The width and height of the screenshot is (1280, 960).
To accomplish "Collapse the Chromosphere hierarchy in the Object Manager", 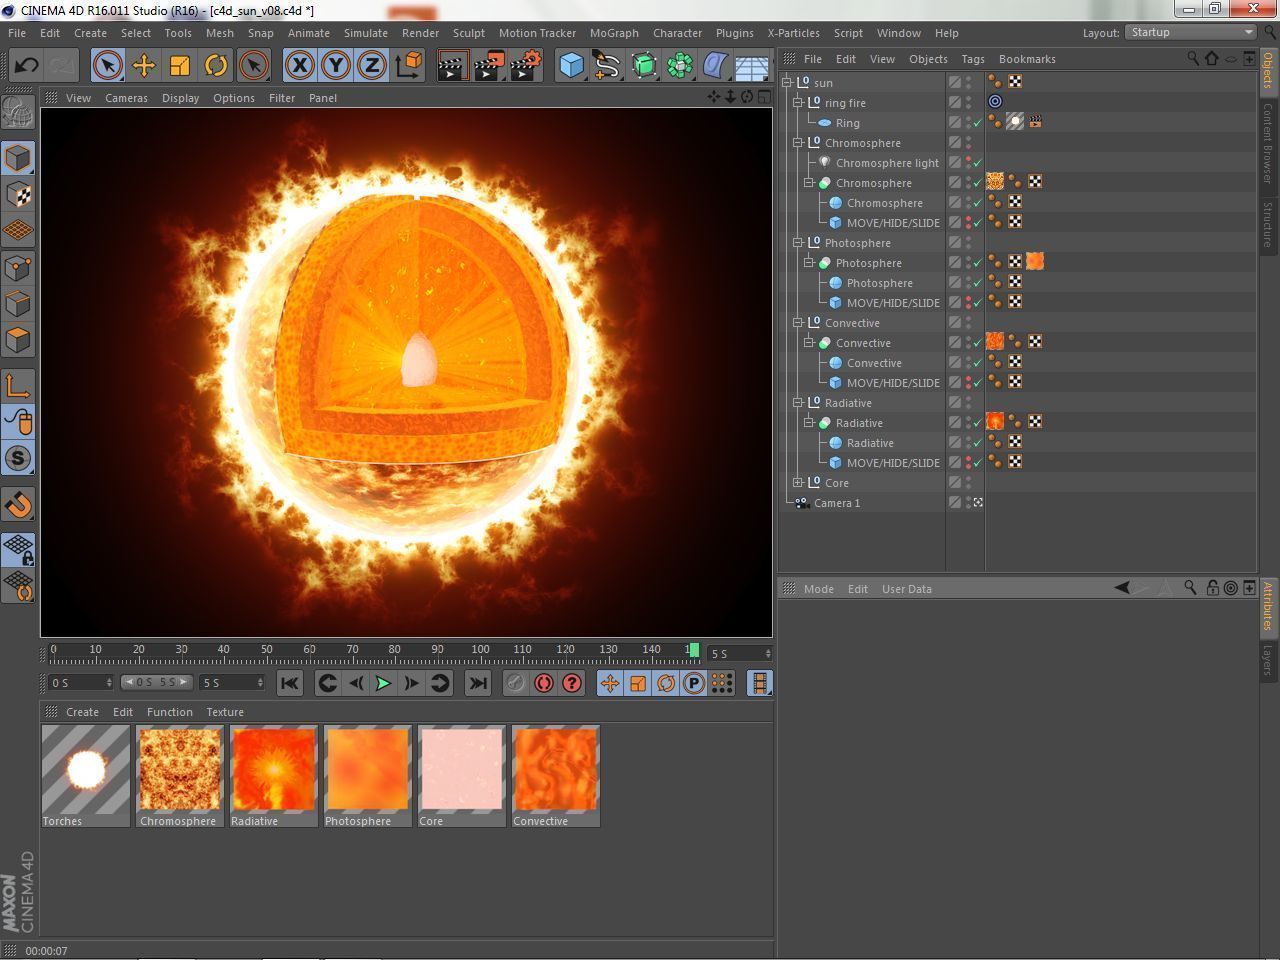I will 798,142.
